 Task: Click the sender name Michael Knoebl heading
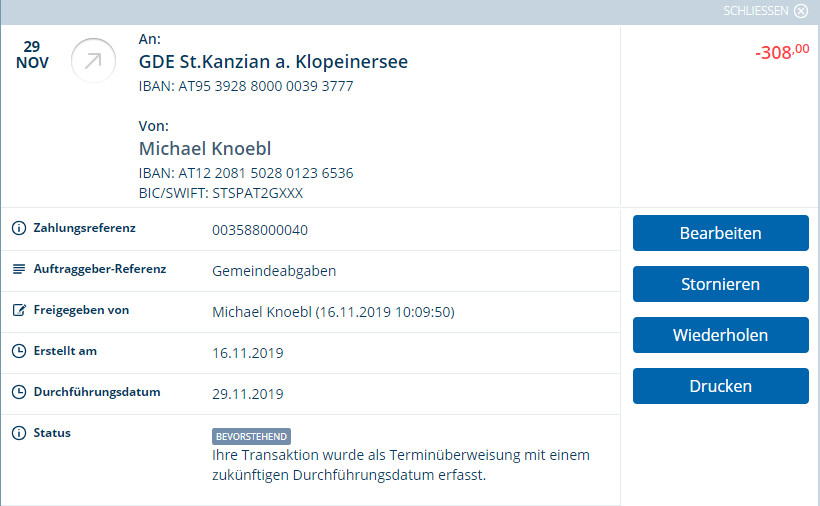click(205, 148)
